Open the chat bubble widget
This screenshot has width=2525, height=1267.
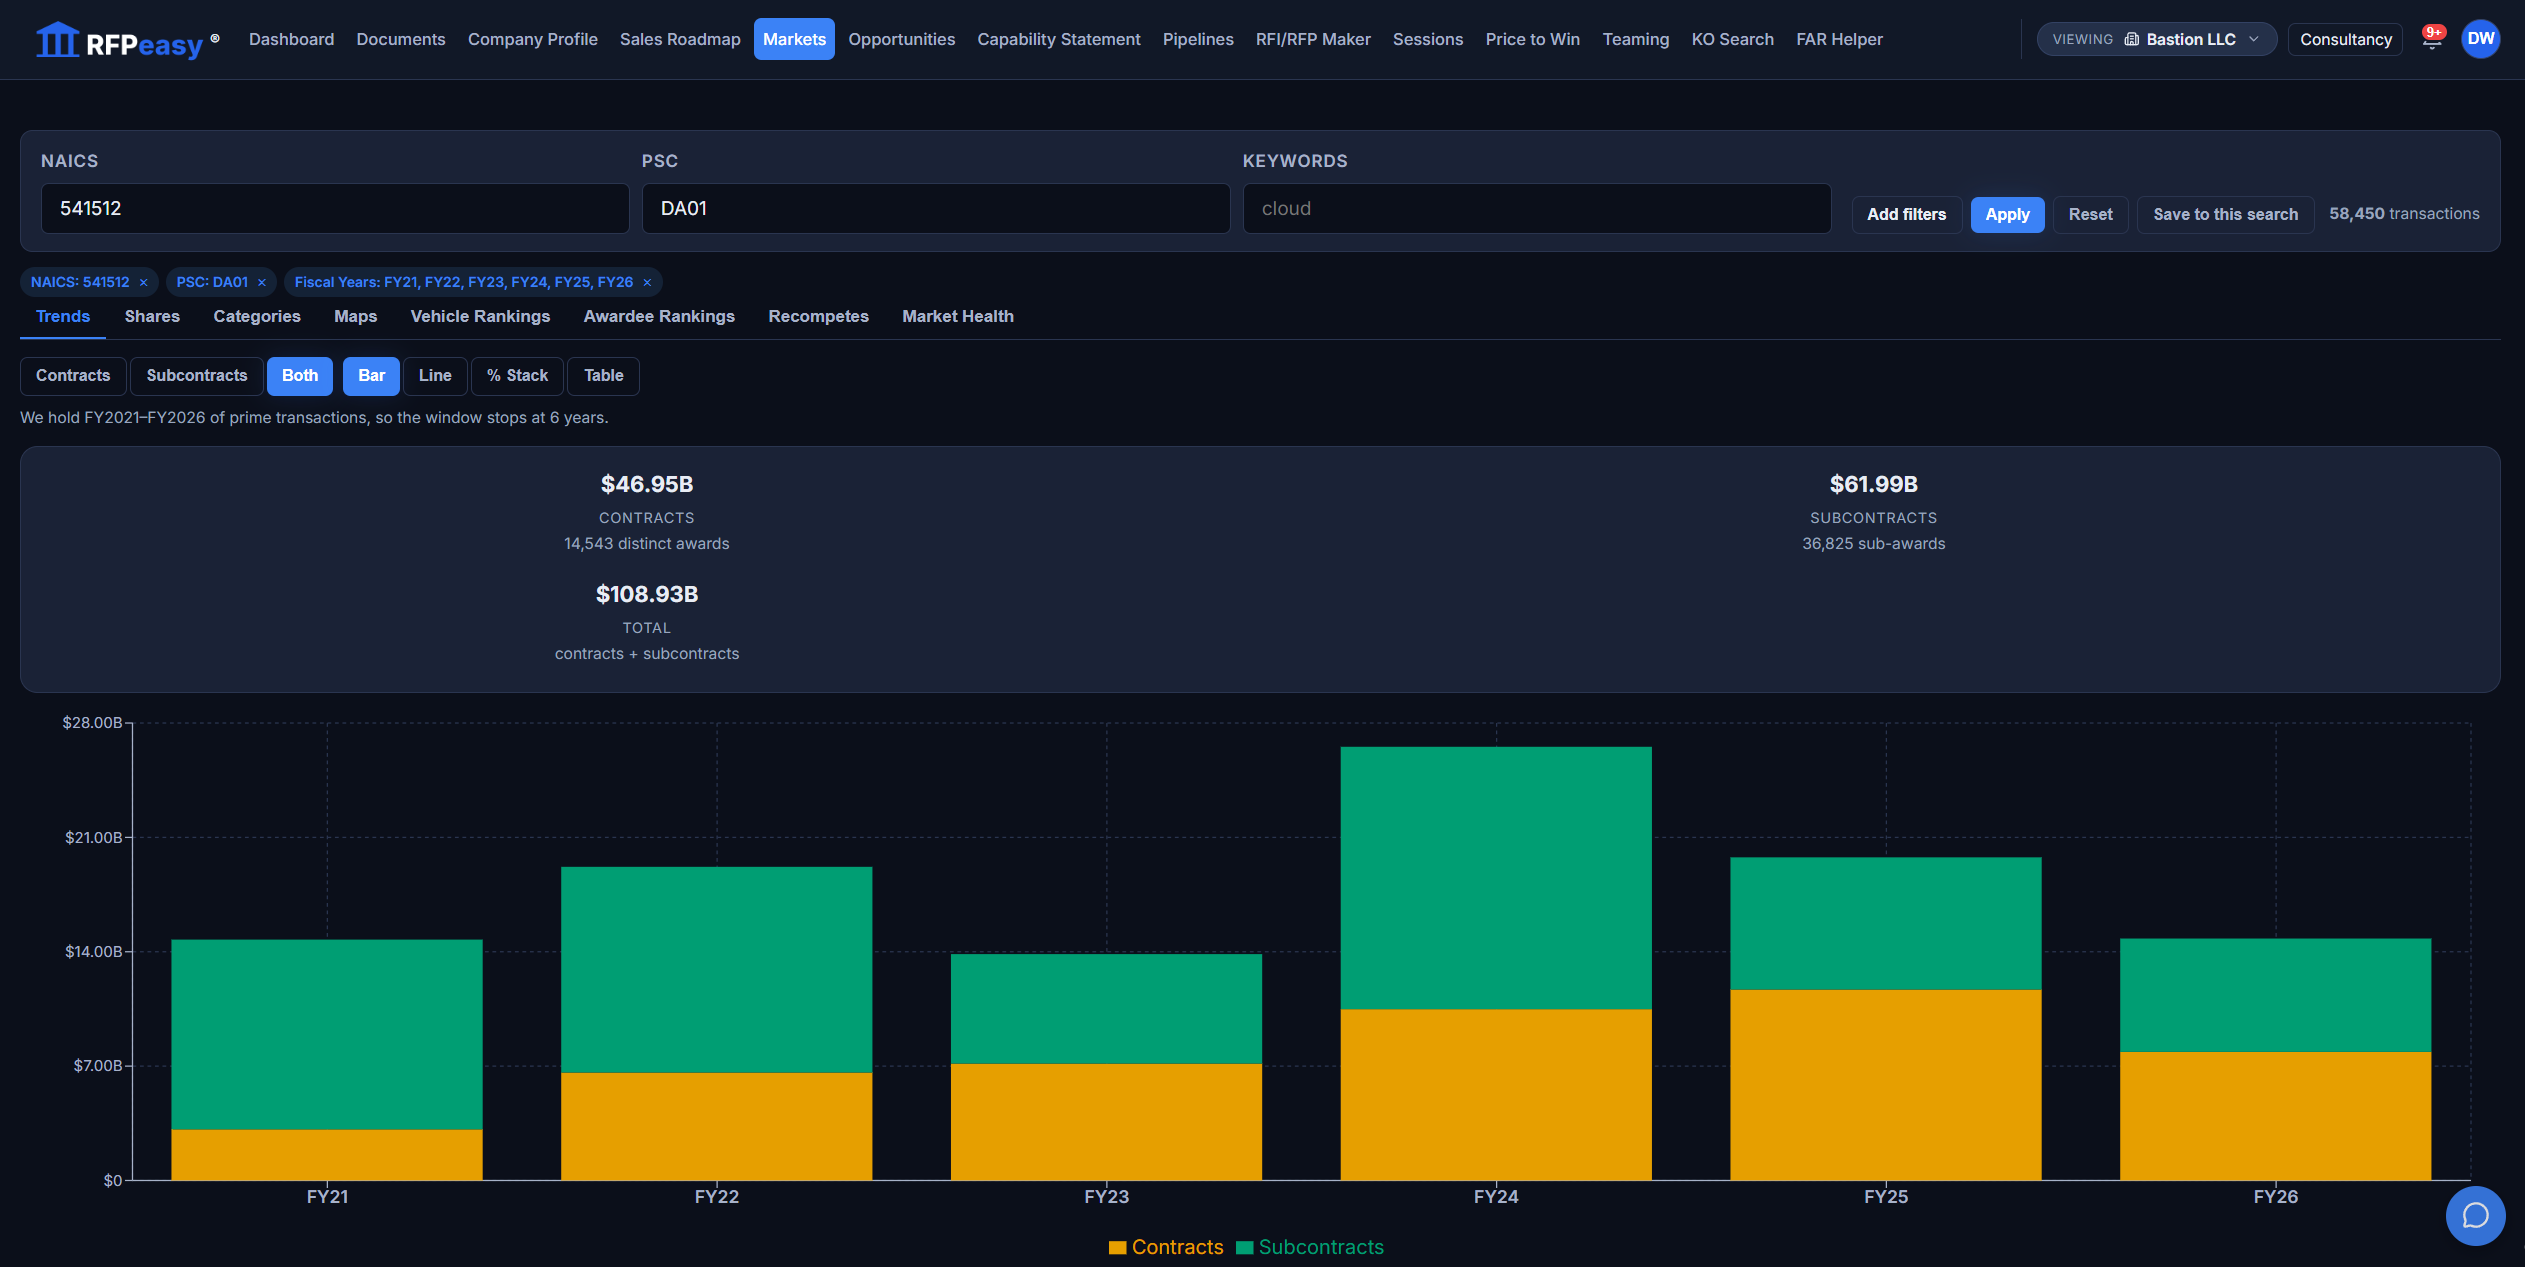[x=2475, y=1215]
